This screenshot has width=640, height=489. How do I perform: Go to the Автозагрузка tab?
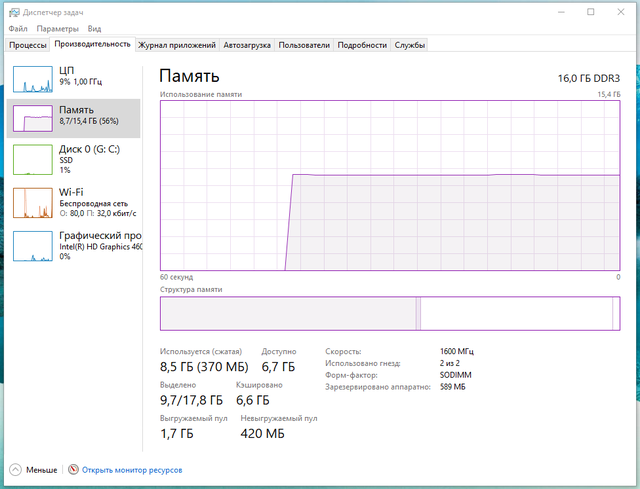coord(246,45)
